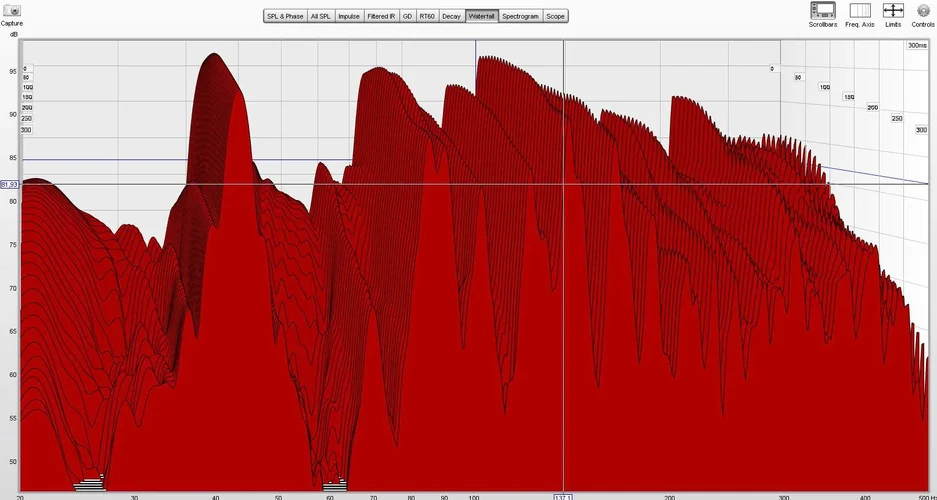Image resolution: width=937 pixels, height=500 pixels.
Task: Toggle the Freq. Axis icon
Action: tap(860, 10)
